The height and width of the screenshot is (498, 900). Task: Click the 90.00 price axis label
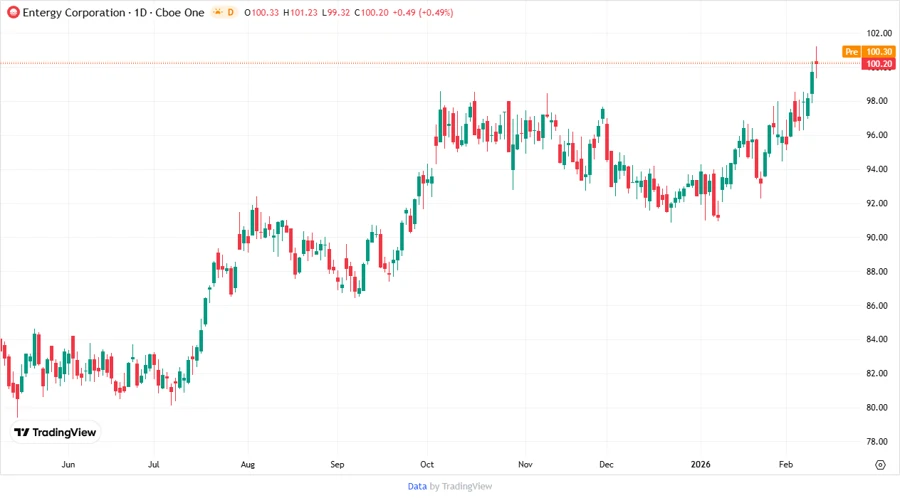[x=877, y=238]
